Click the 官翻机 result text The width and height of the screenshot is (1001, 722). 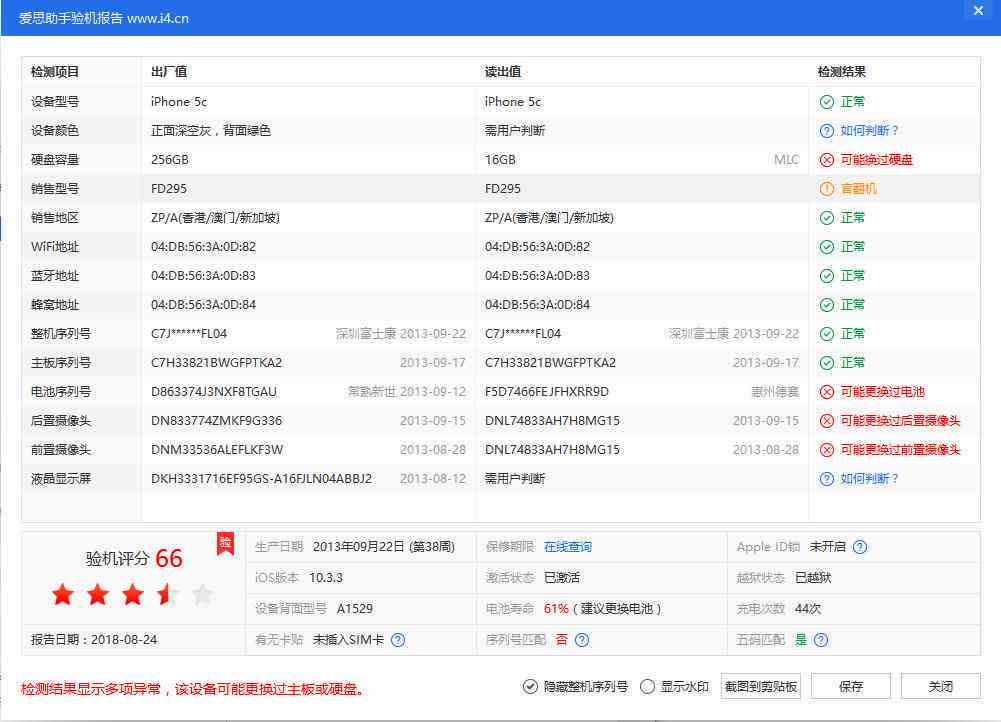pos(859,189)
